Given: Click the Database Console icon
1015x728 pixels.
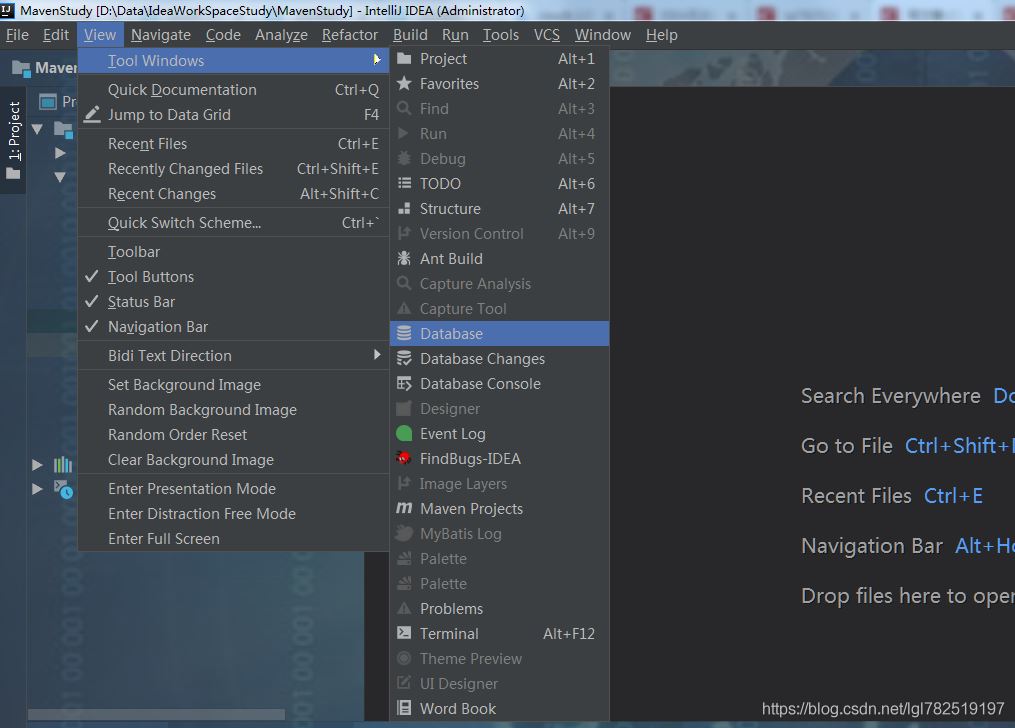Looking at the screenshot, I should (404, 384).
